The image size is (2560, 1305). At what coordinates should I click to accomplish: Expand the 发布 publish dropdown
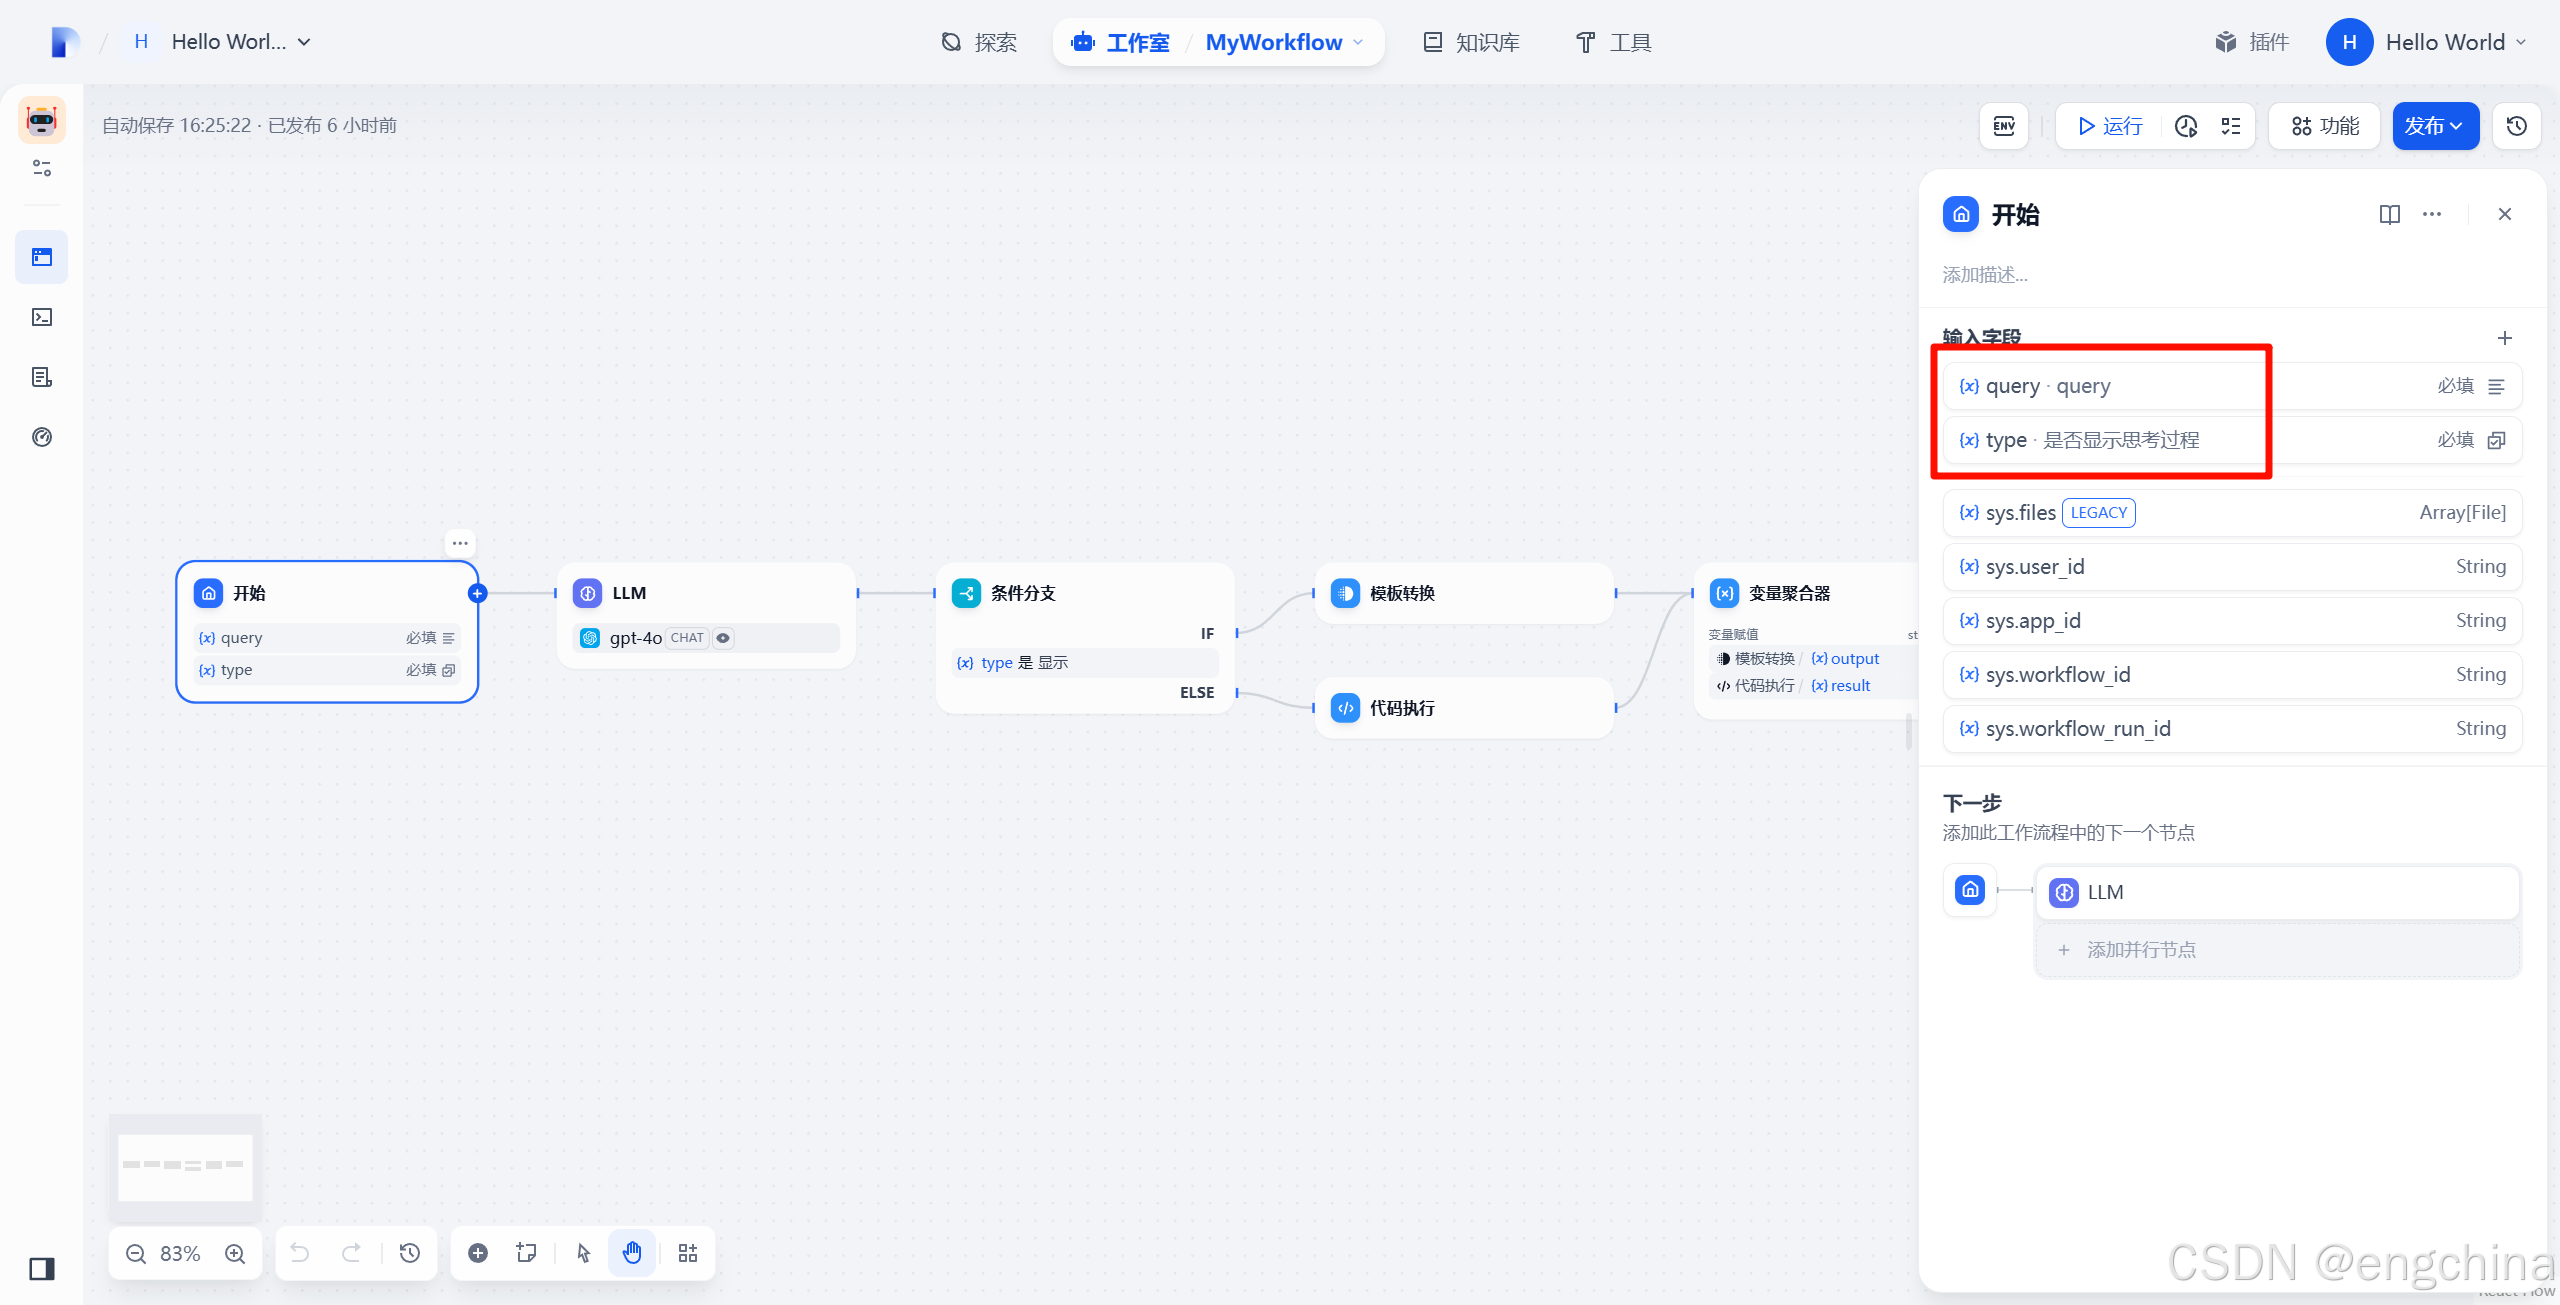(2435, 126)
